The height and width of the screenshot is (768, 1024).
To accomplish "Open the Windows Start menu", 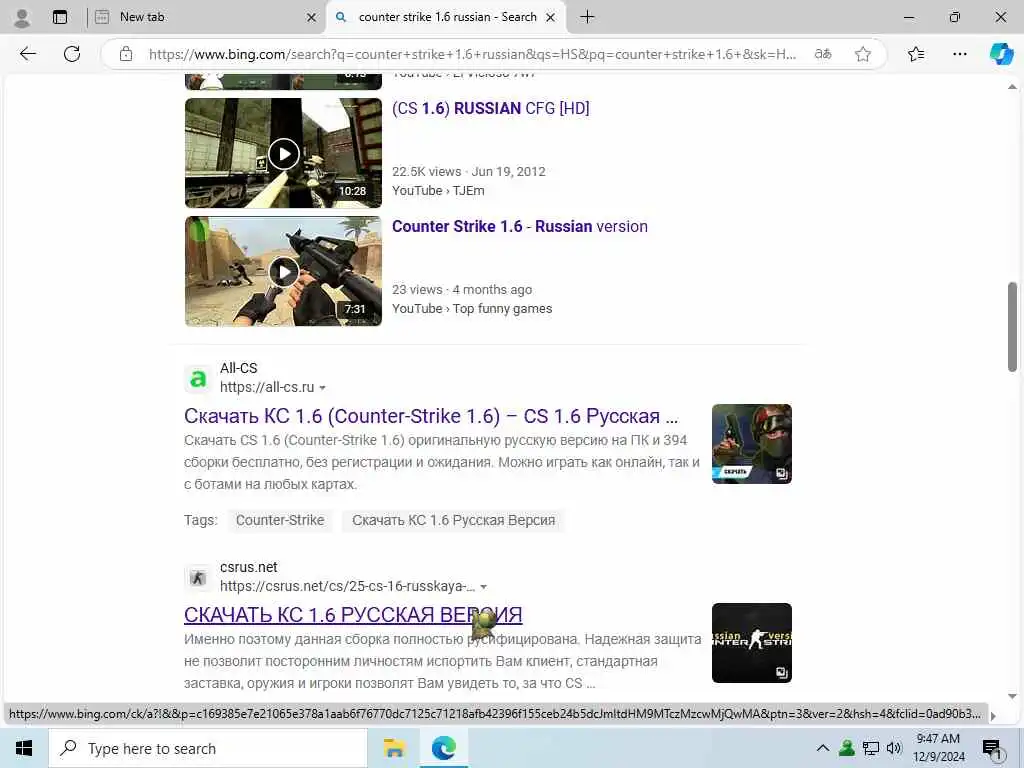I will point(24,748).
